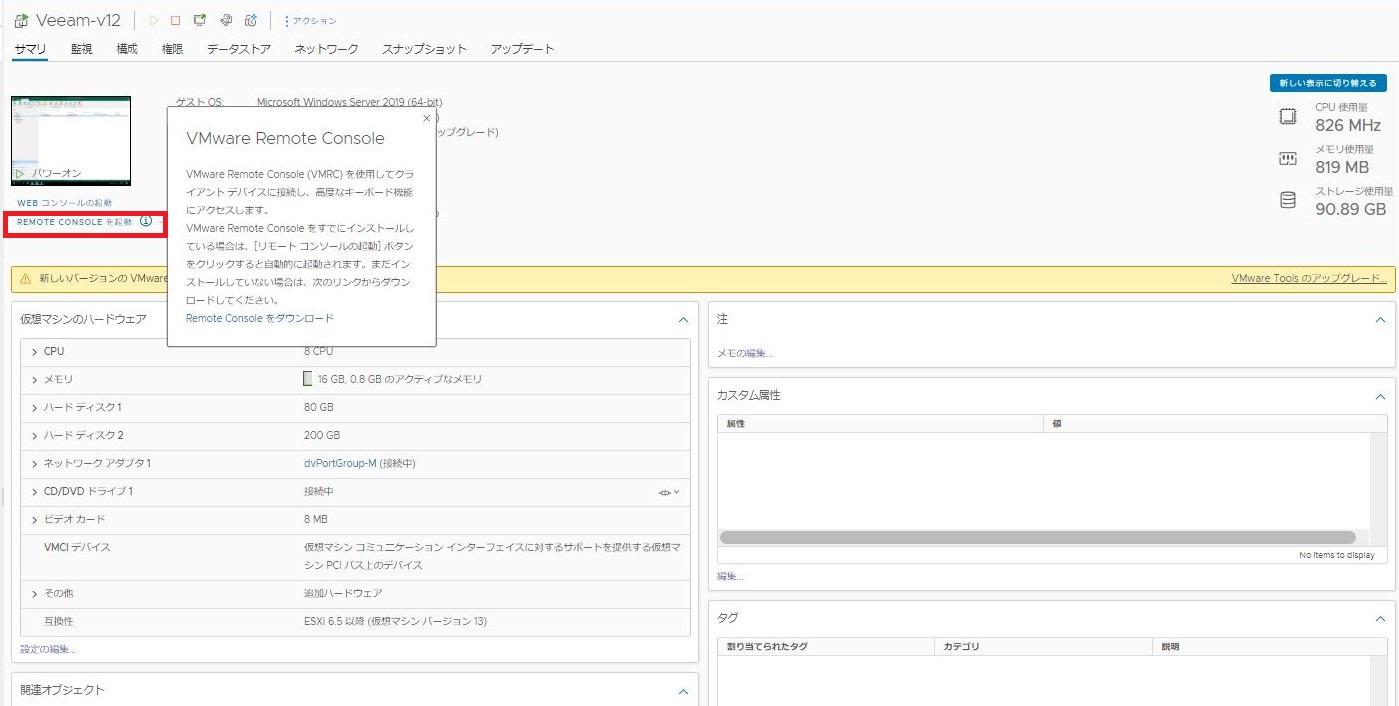Screen dimensions: 1399x706
Task: Open the データストア tab
Action: pyautogui.click(x=239, y=49)
